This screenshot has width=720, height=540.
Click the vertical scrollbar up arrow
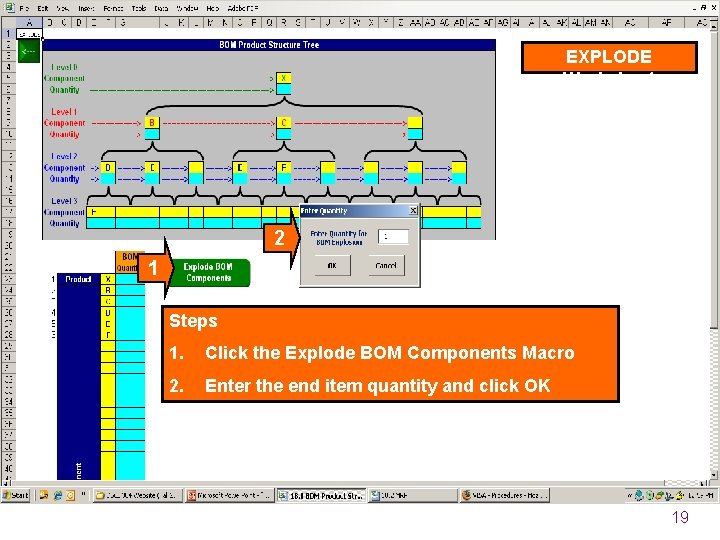[x=714, y=25]
